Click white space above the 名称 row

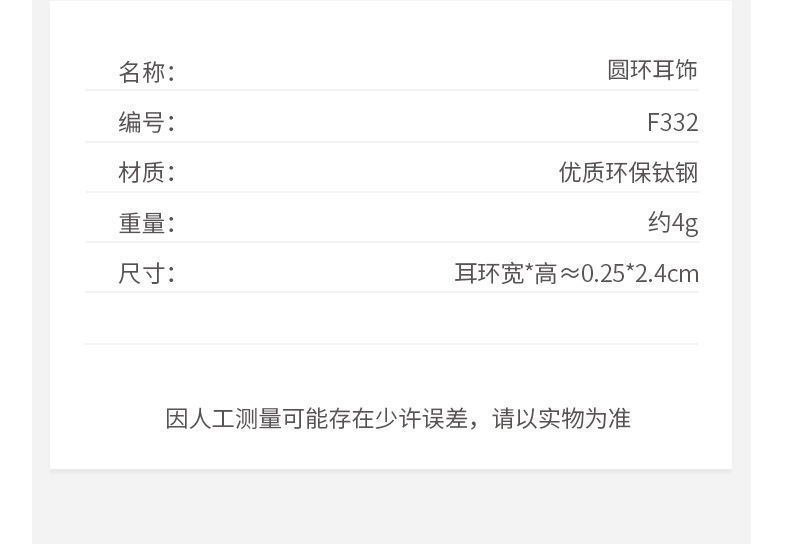click(391, 28)
